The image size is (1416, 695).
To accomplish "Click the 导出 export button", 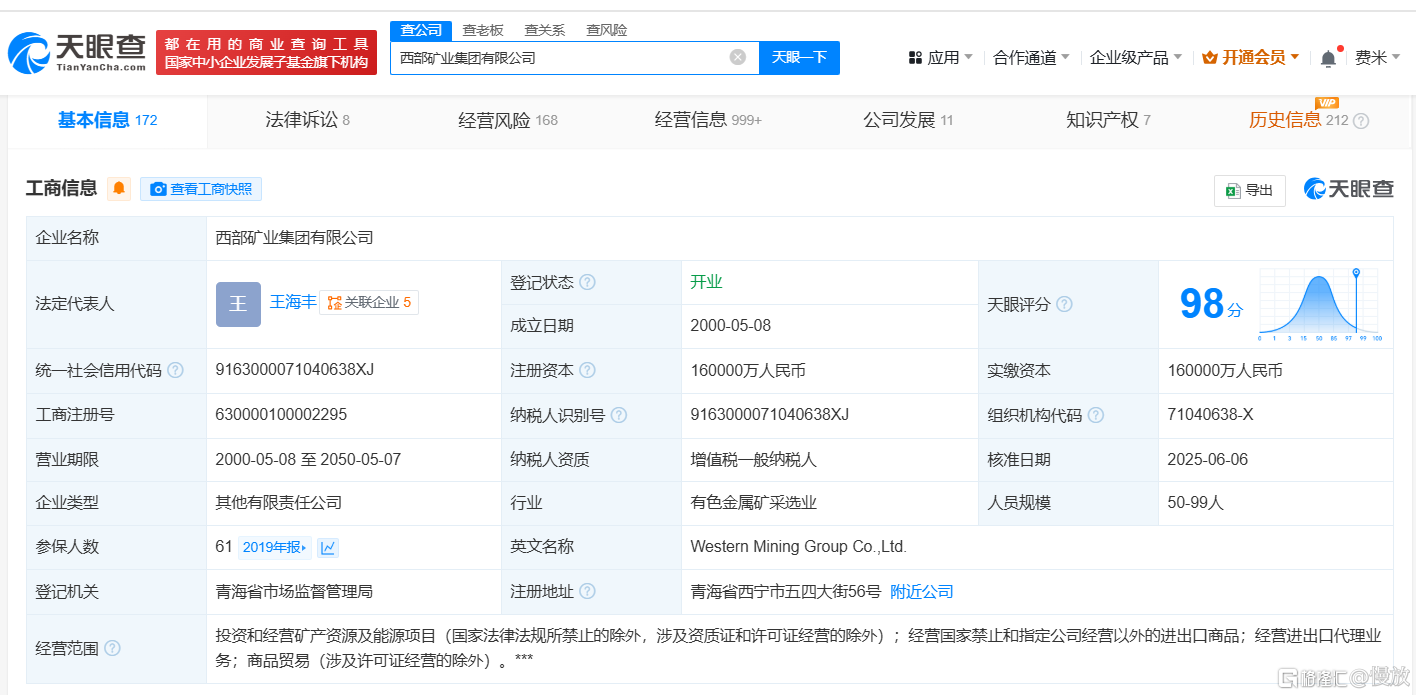I will pyautogui.click(x=1250, y=190).
